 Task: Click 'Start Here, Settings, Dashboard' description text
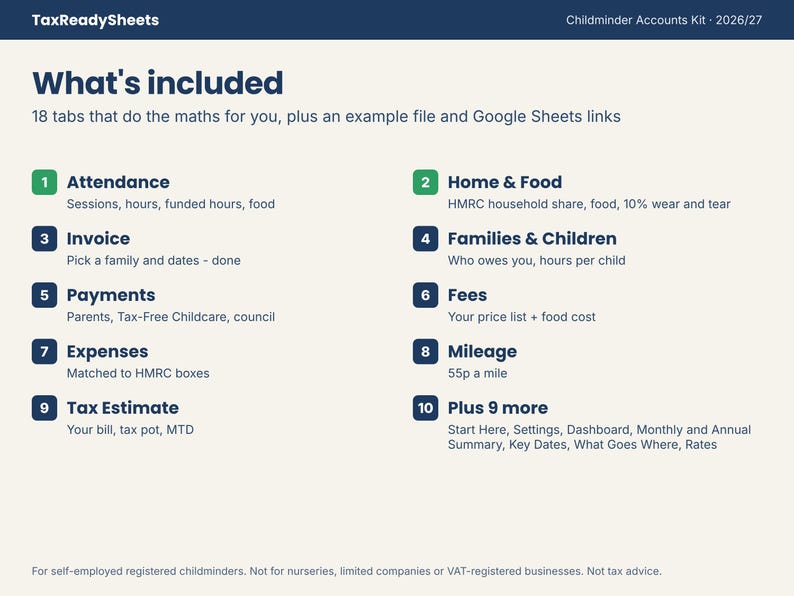[x=600, y=437]
